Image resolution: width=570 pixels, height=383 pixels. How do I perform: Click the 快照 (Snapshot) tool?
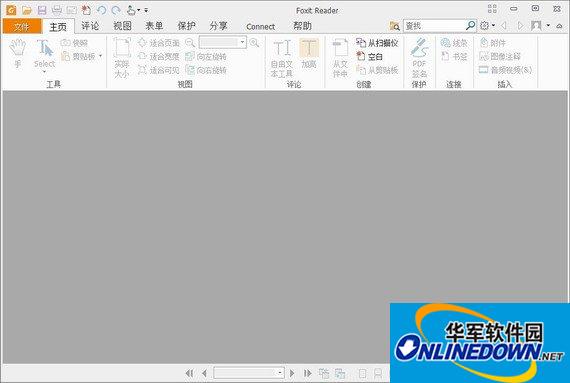tap(74, 43)
